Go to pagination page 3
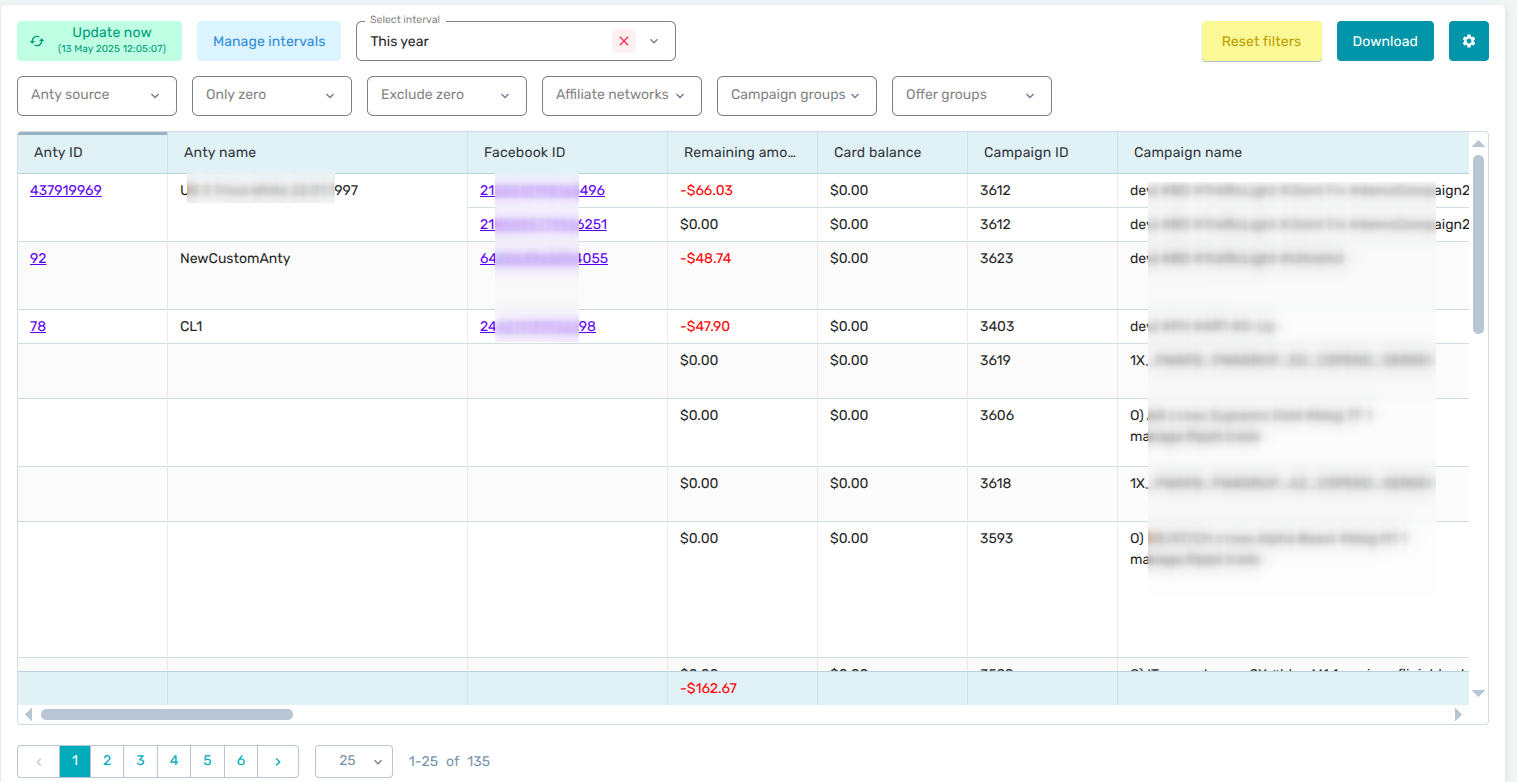1517x782 pixels. coord(140,761)
